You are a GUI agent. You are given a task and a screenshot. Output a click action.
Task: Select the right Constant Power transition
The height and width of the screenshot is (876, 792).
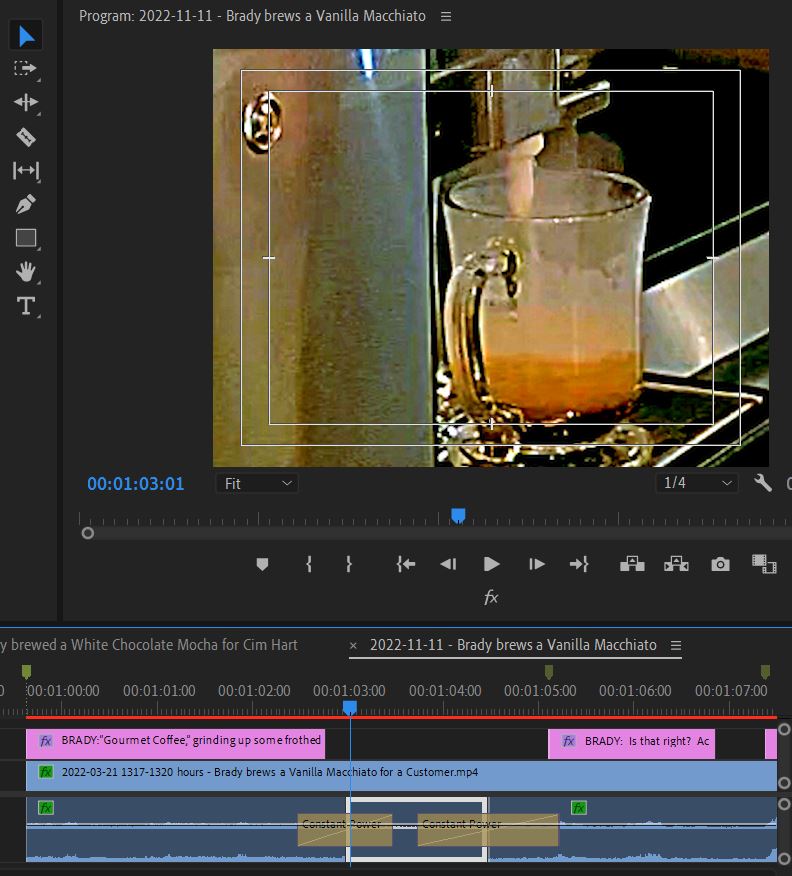[487, 829]
